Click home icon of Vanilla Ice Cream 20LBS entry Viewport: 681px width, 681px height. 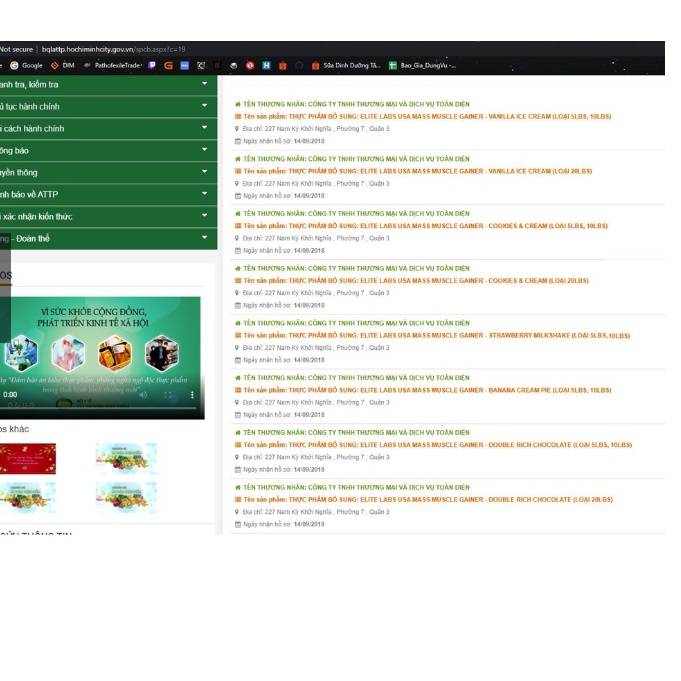point(238,159)
